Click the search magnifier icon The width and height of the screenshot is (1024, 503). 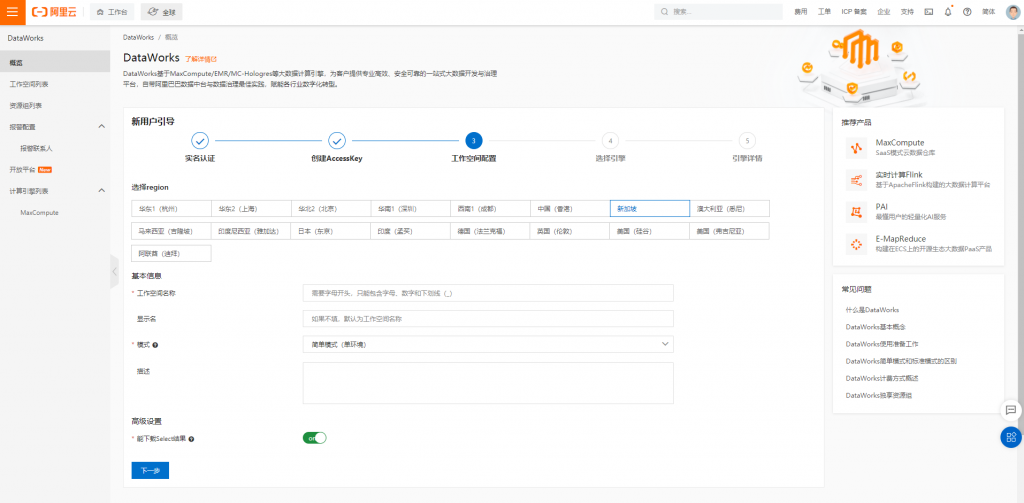pos(665,12)
